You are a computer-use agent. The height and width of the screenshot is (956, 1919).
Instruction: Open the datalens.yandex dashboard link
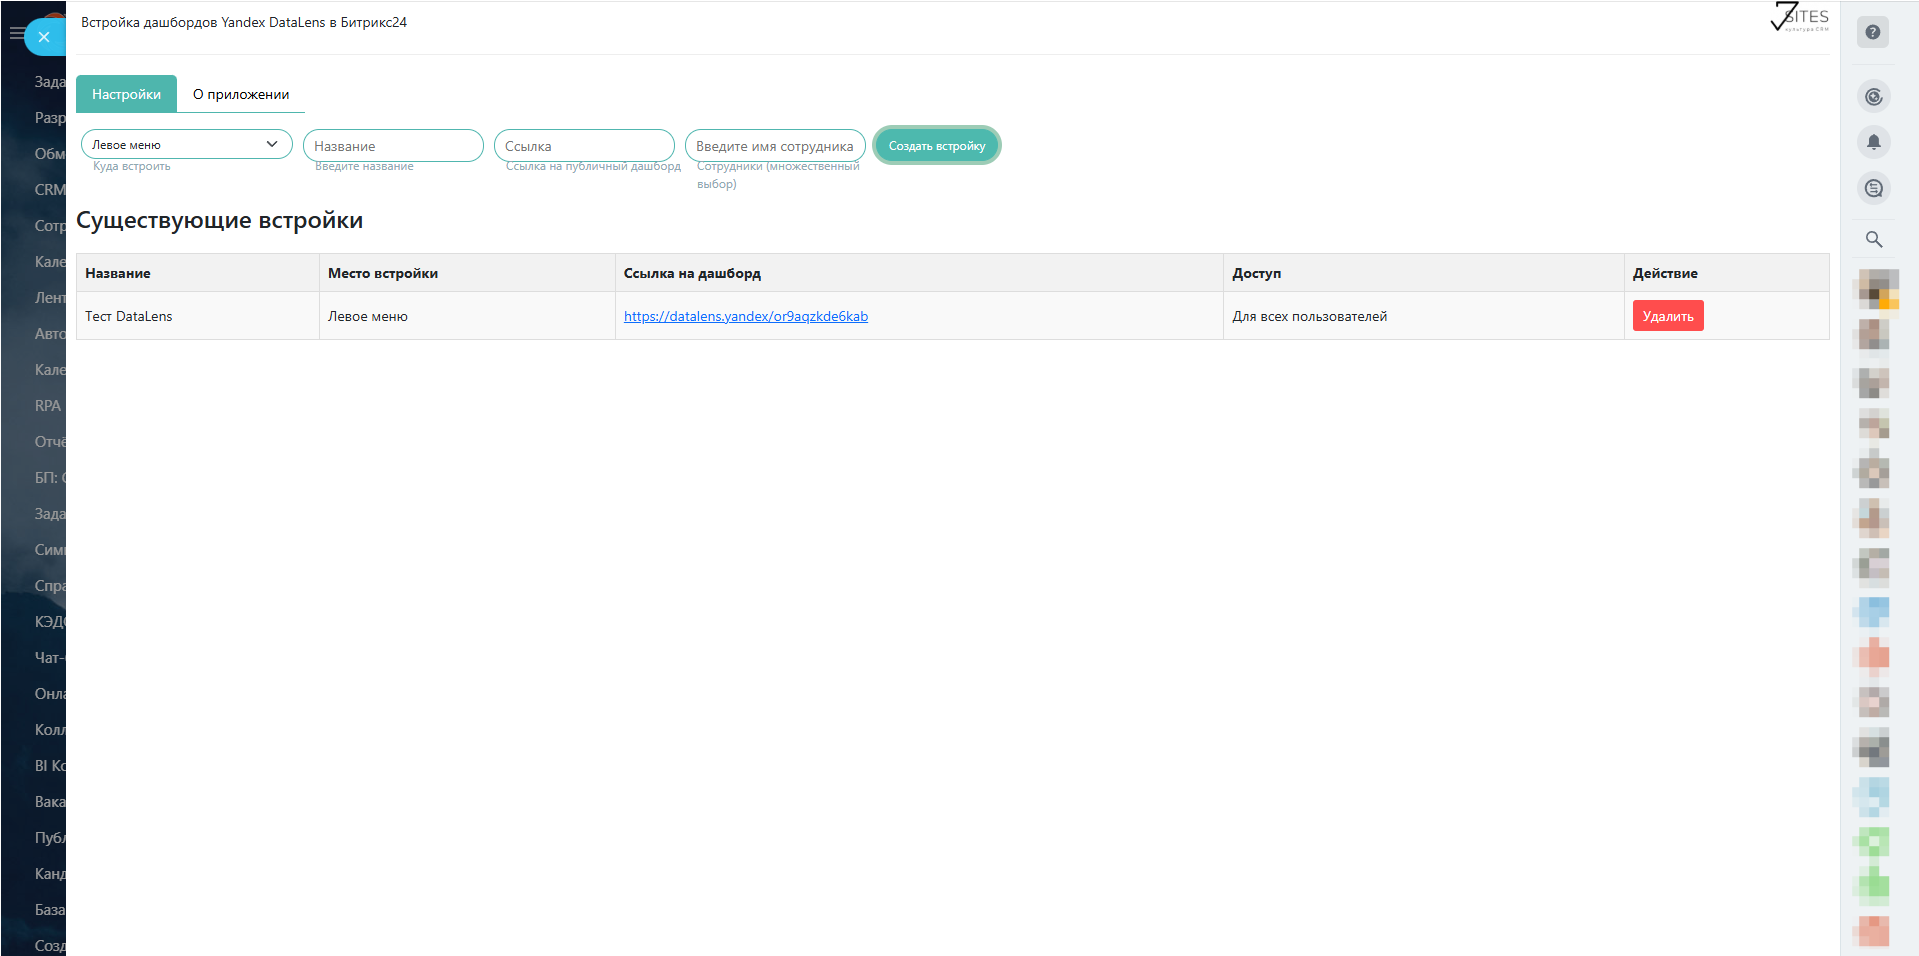746,316
